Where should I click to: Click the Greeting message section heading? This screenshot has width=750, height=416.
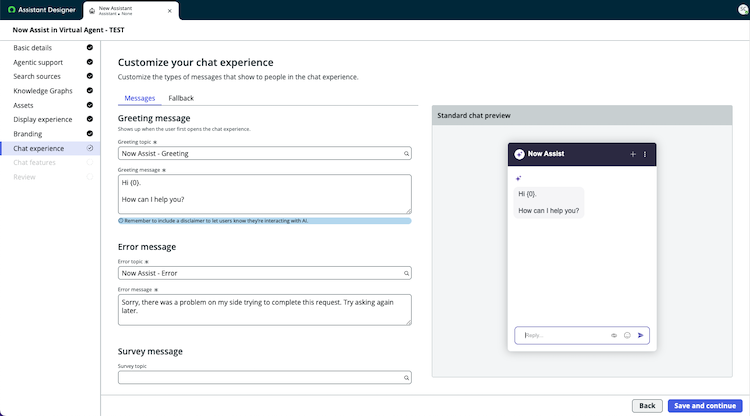pos(154,118)
